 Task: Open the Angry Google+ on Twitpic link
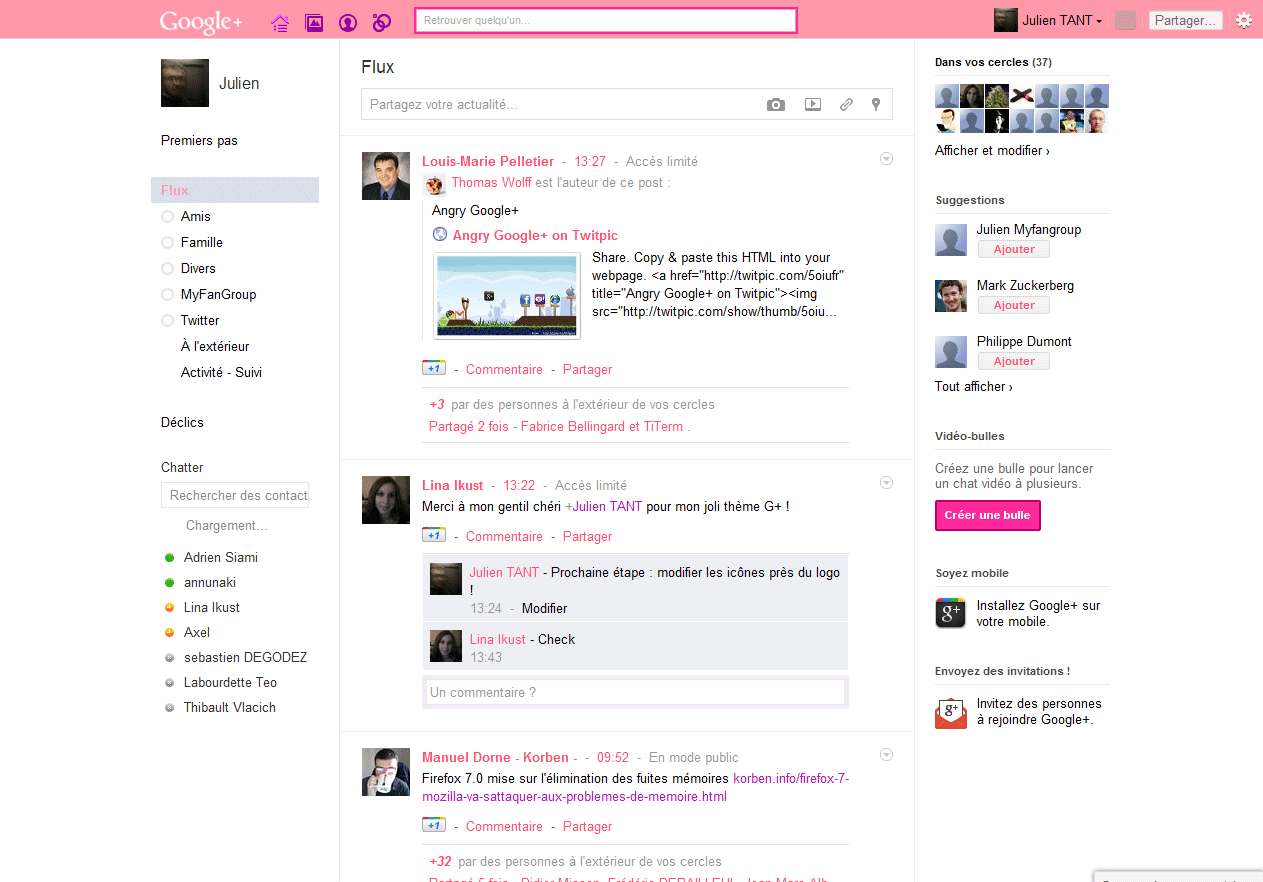pyautogui.click(x=535, y=235)
